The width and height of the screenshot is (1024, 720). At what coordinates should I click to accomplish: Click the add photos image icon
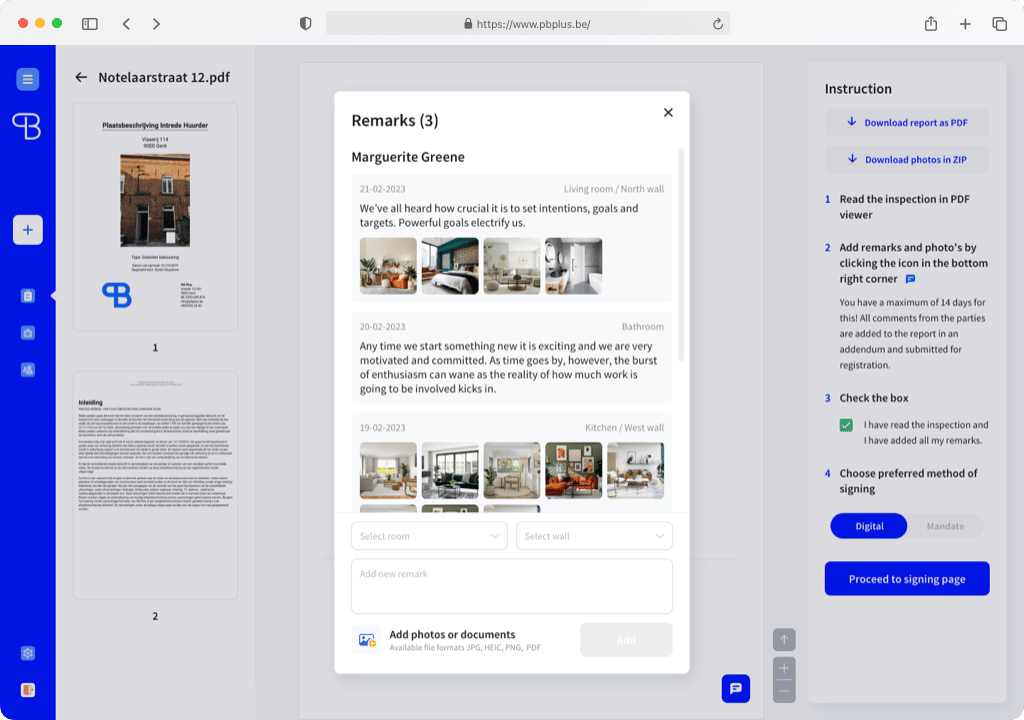(367, 640)
